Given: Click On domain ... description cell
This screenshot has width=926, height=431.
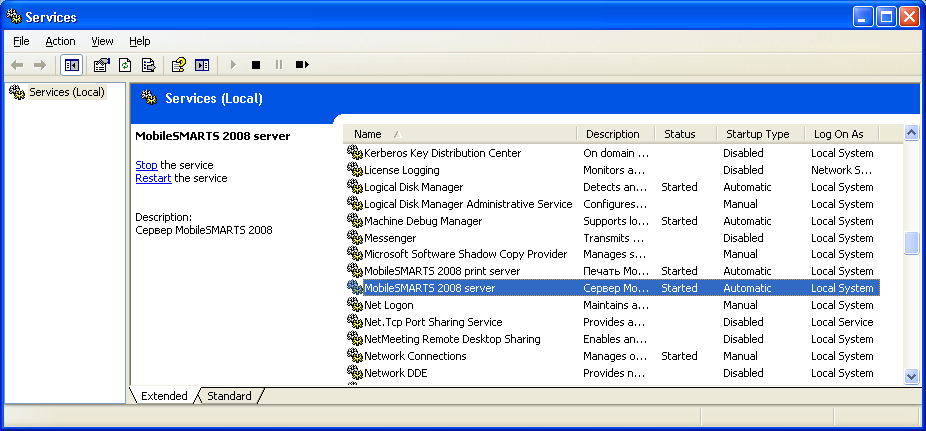Looking at the screenshot, I should coord(616,153).
